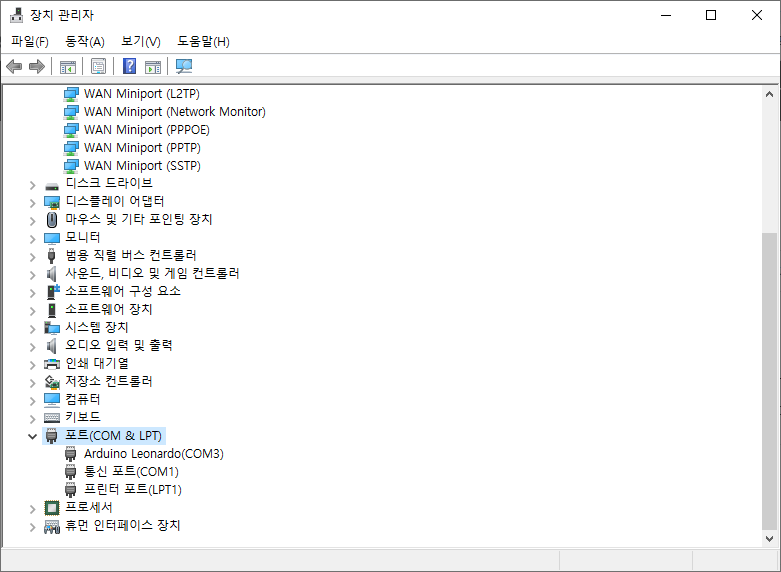The width and height of the screenshot is (781, 572).
Task: Select the WAN Miniport (L2TP) network icon
Action: coord(71,94)
